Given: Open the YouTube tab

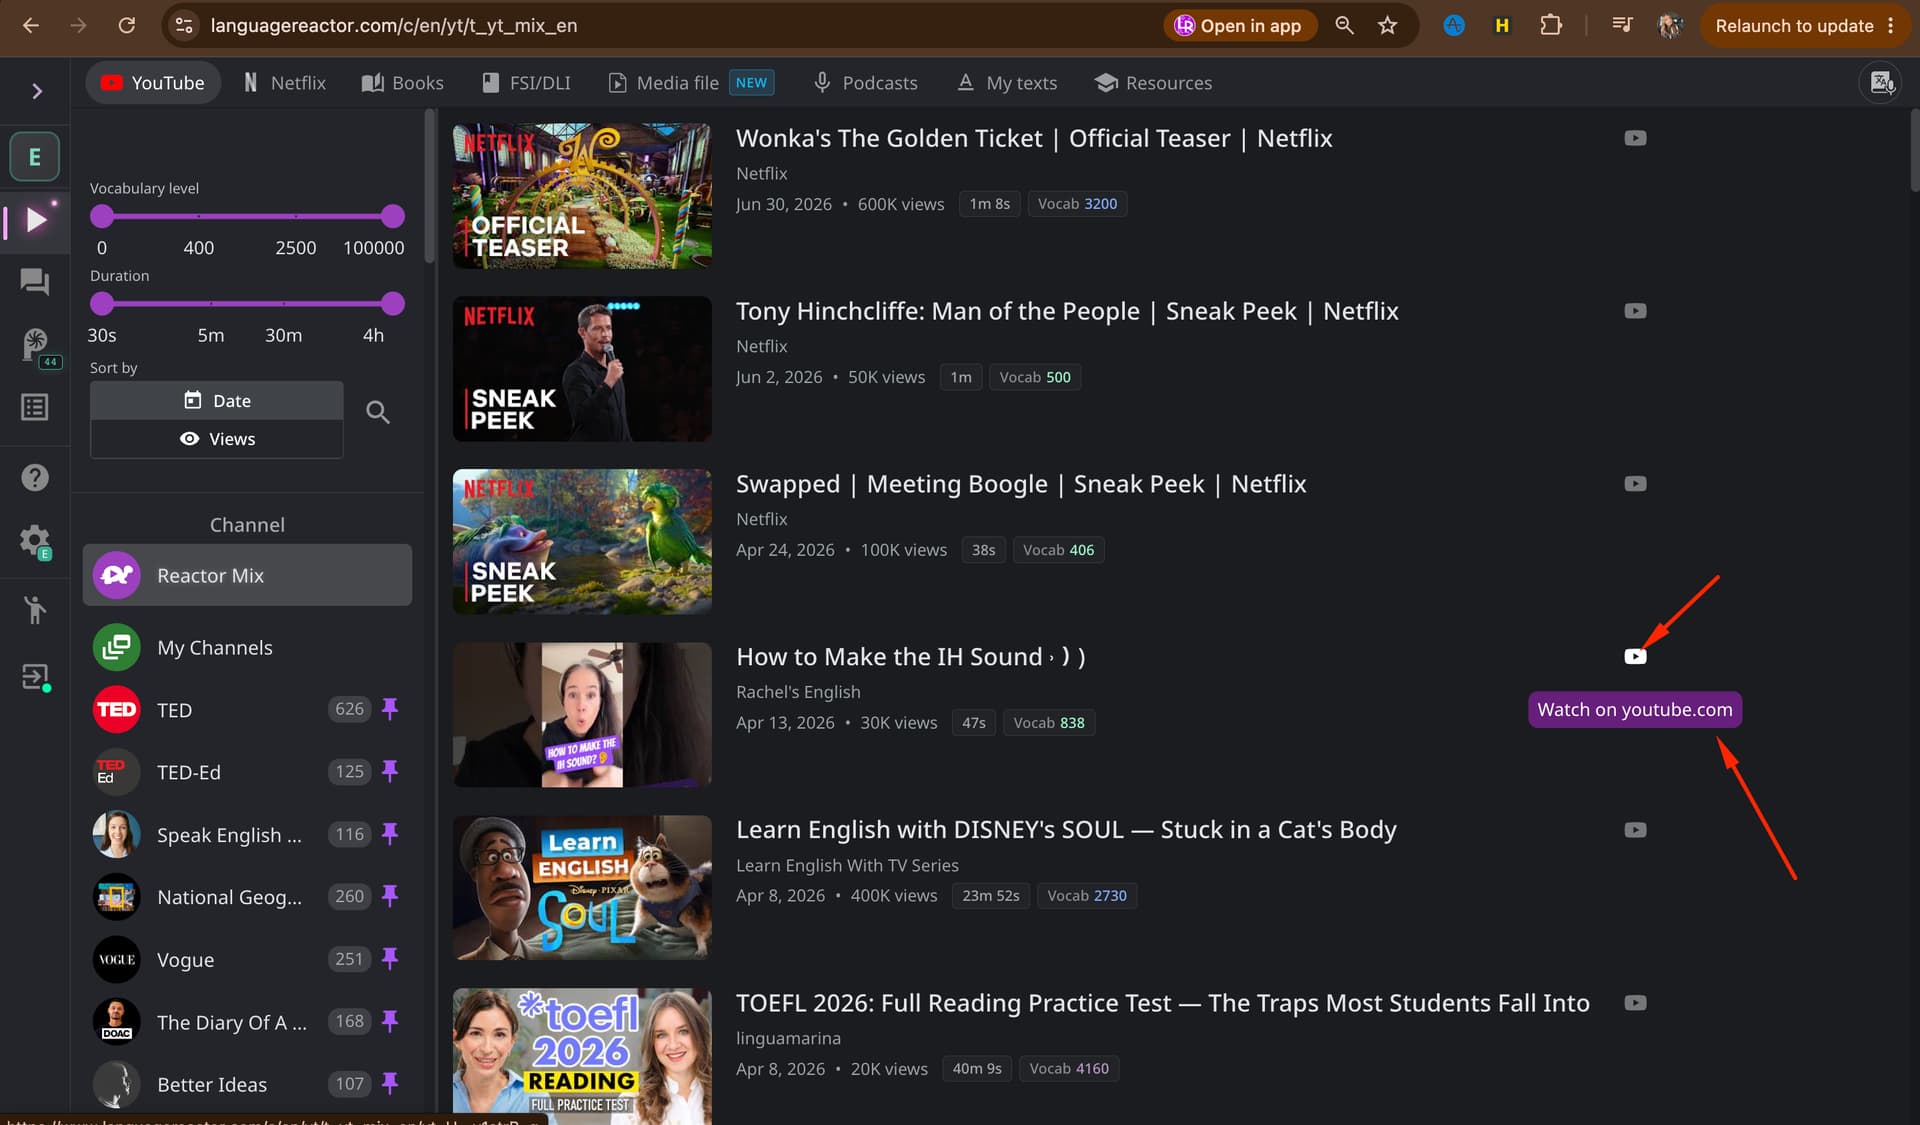Looking at the screenshot, I should click(153, 83).
